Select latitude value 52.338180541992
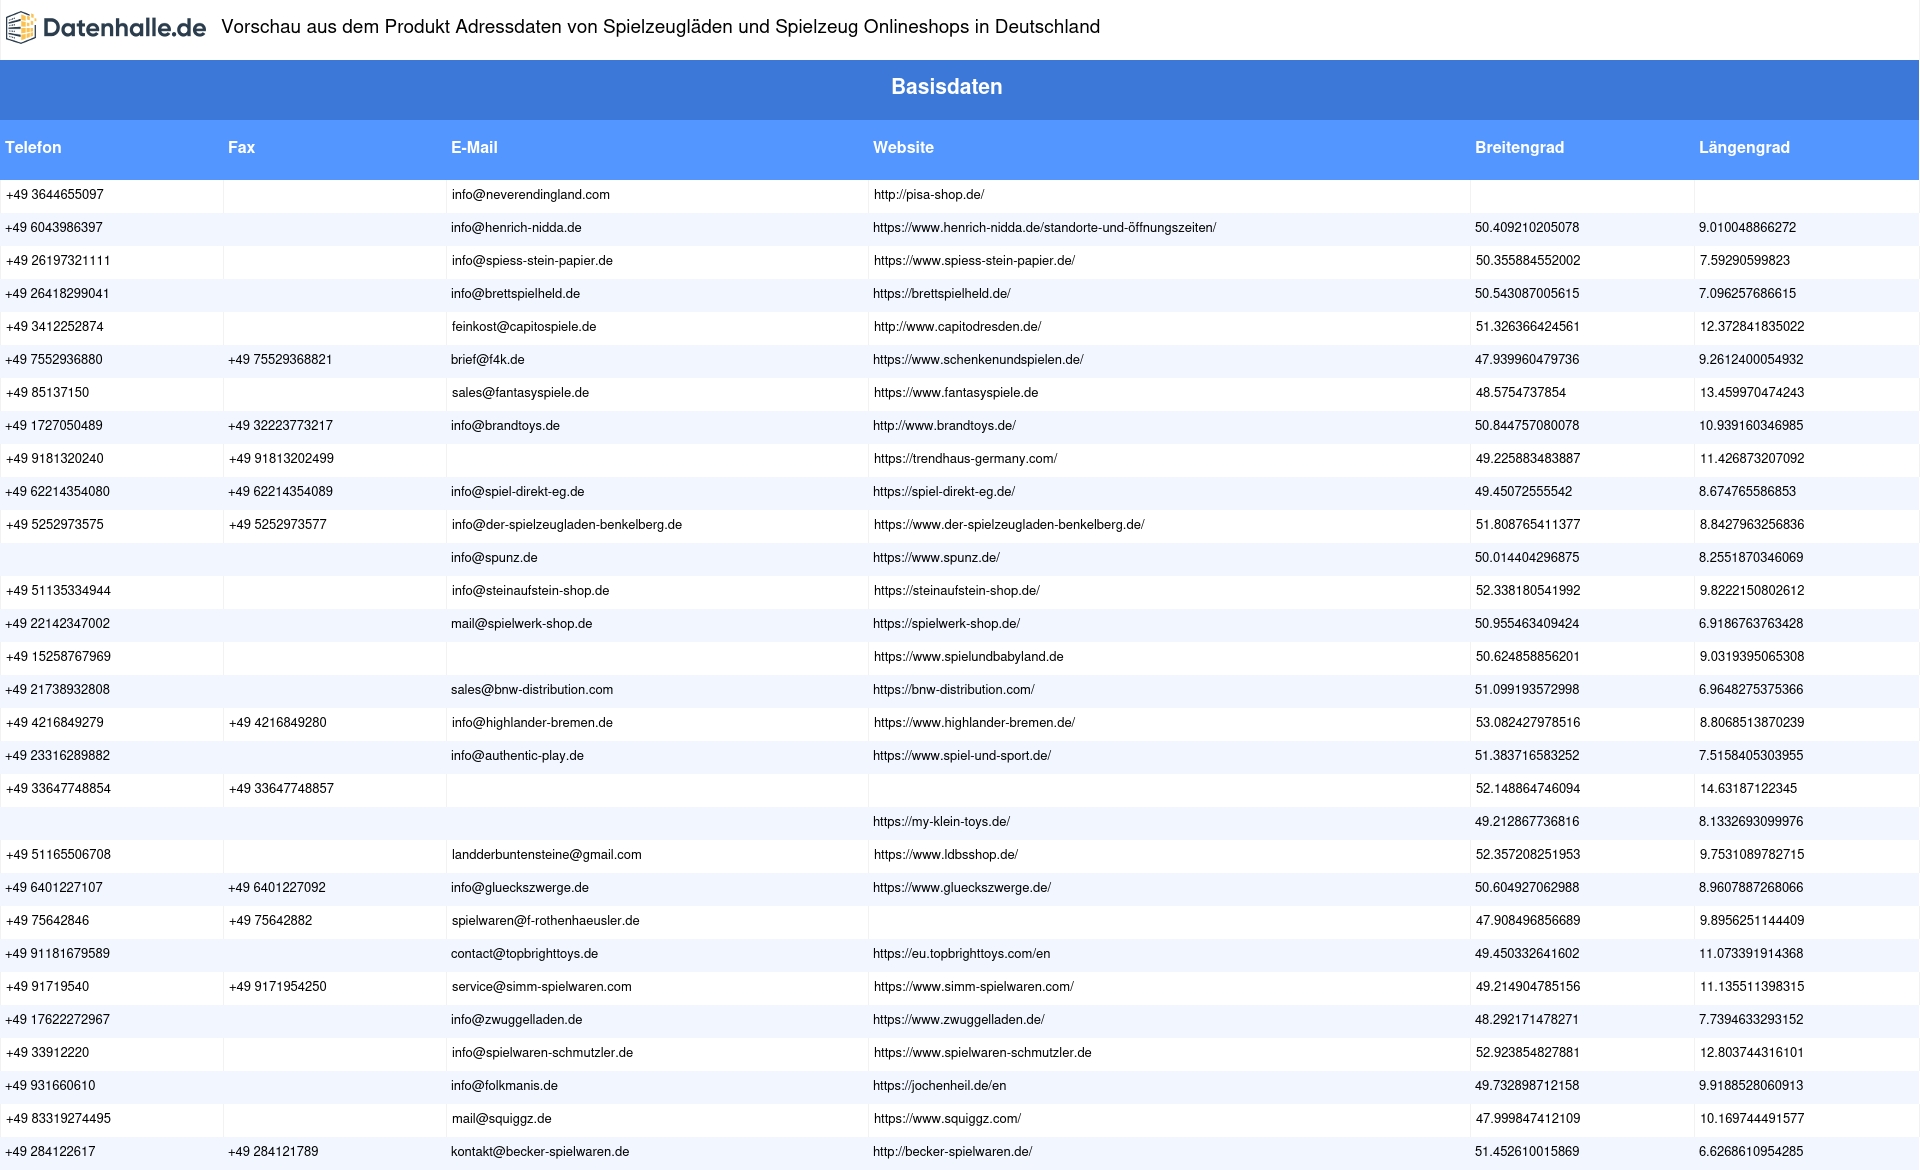This screenshot has height=1170, width=1920. pyautogui.click(x=1528, y=591)
